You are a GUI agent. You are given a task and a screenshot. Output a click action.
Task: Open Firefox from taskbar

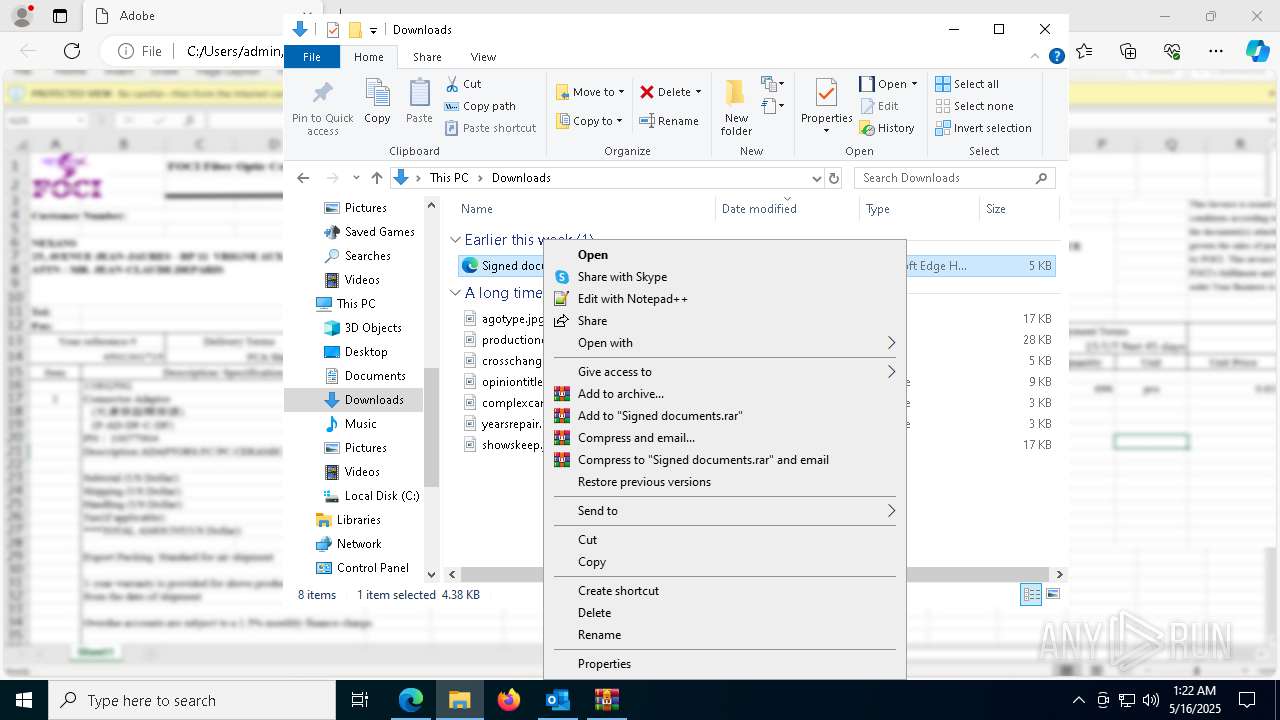[509, 700]
